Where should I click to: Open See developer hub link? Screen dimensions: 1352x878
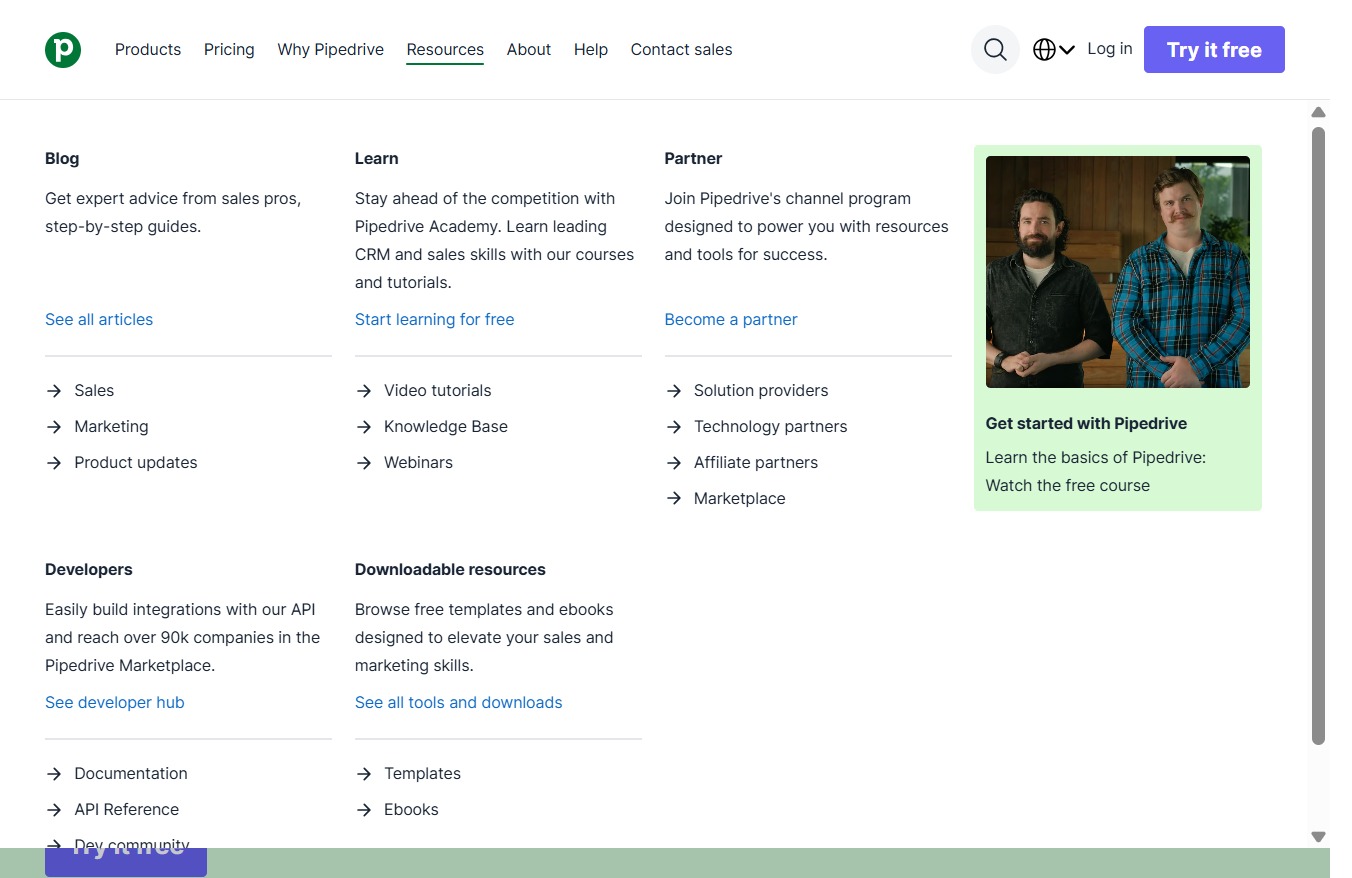(115, 703)
